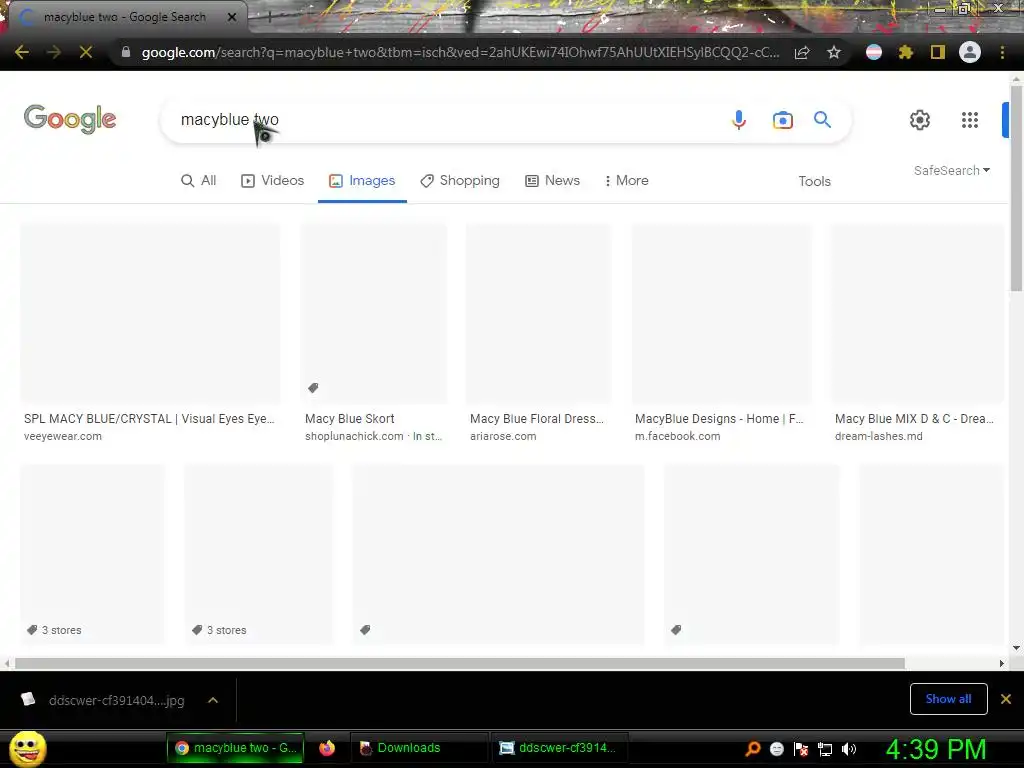Click the blue magnifier search button
This screenshot has height=768, width=1024.
click(822, 120)
